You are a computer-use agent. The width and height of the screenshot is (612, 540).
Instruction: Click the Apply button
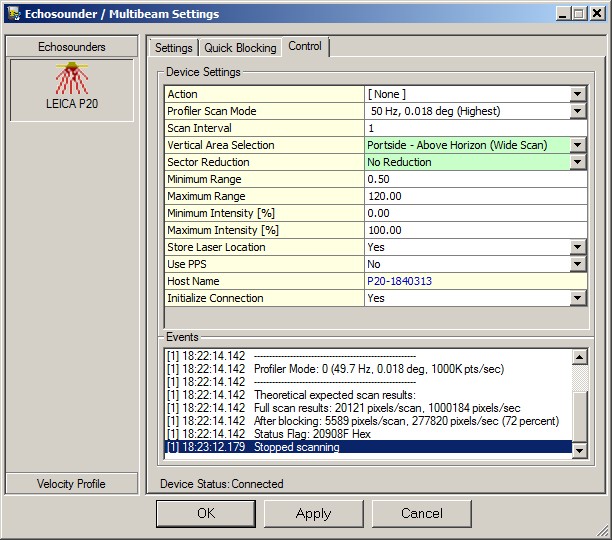[313, 513]
